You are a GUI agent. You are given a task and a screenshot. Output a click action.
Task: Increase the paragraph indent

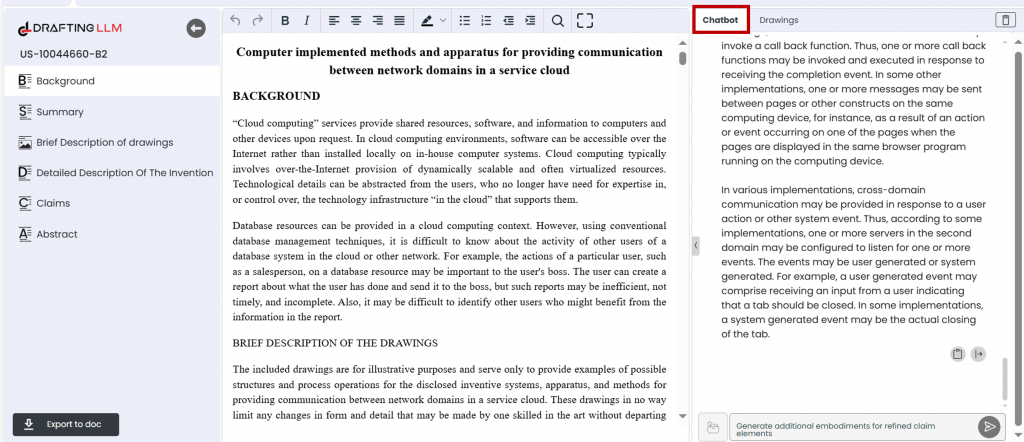pyautogui.click(x=530, y=21)
